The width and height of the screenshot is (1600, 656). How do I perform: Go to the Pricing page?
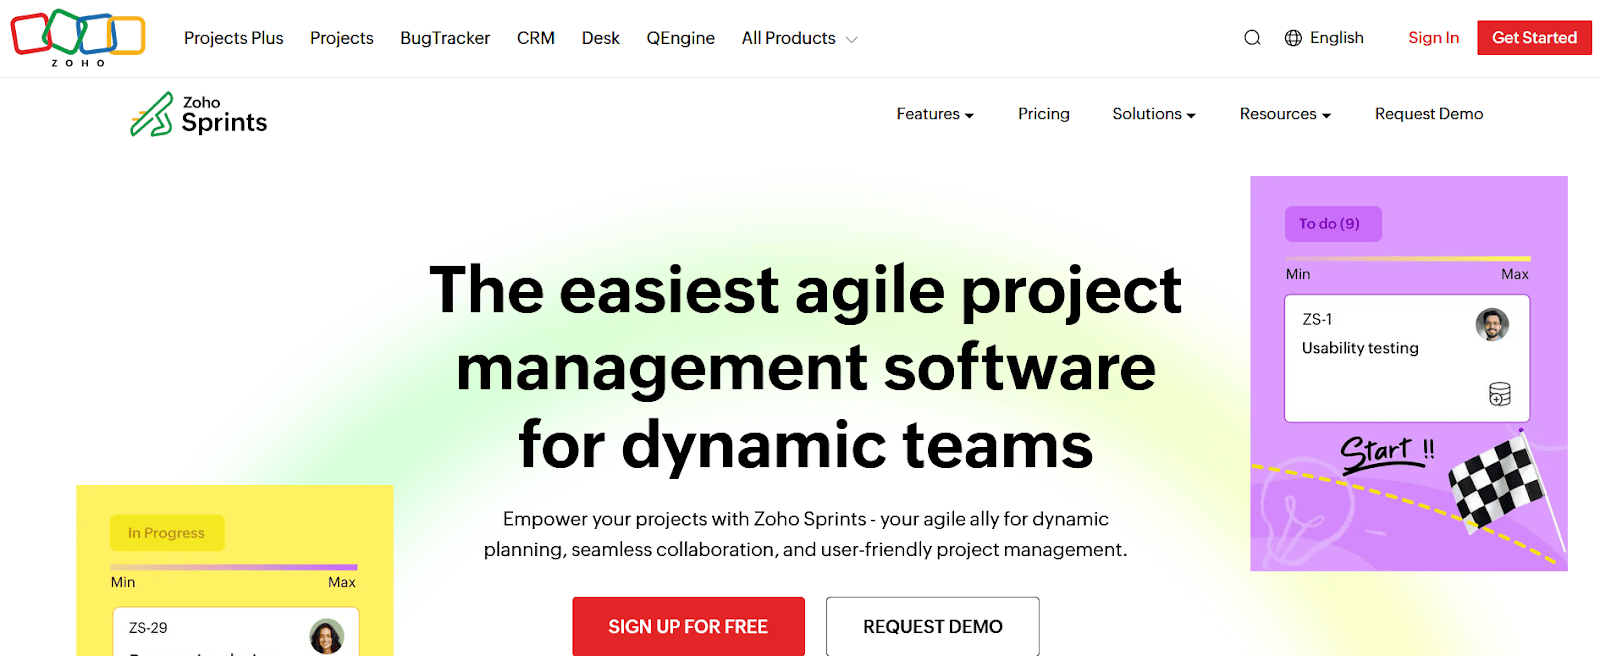(1043, 114)
